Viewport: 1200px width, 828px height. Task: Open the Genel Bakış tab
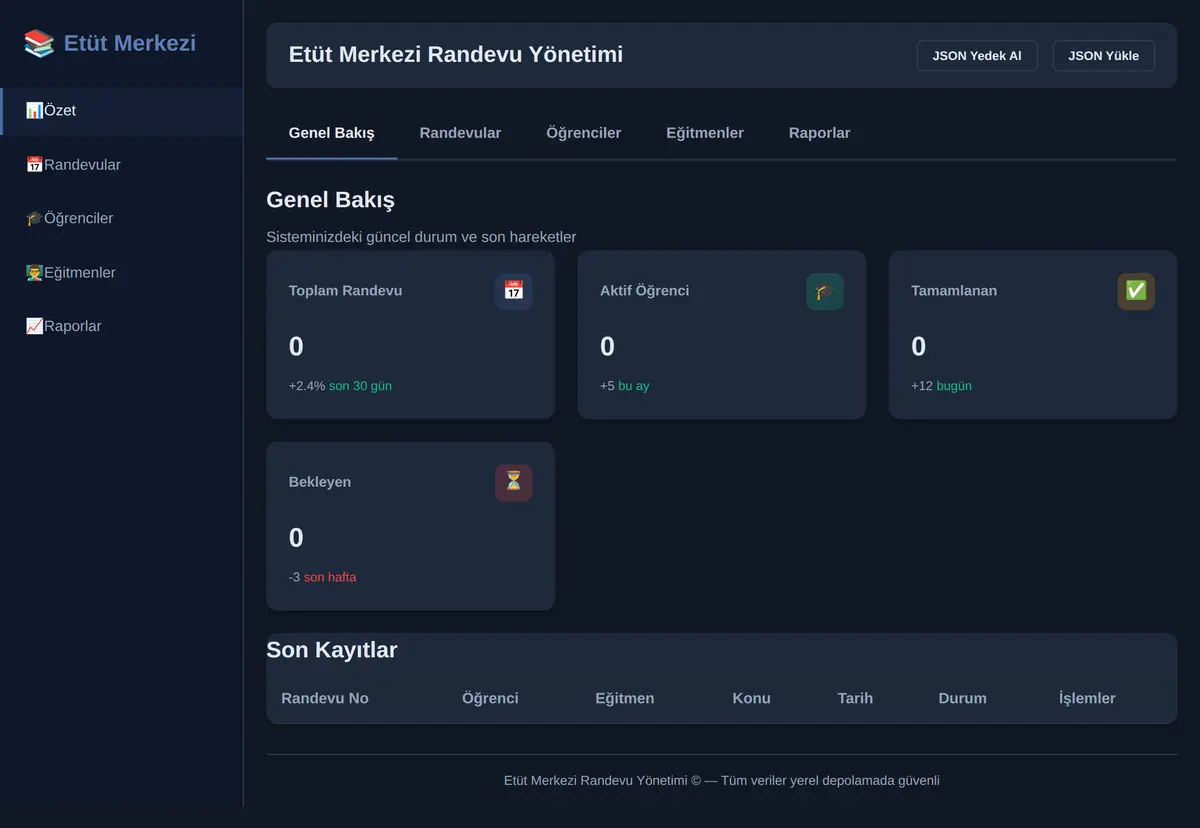pos(332,133)
